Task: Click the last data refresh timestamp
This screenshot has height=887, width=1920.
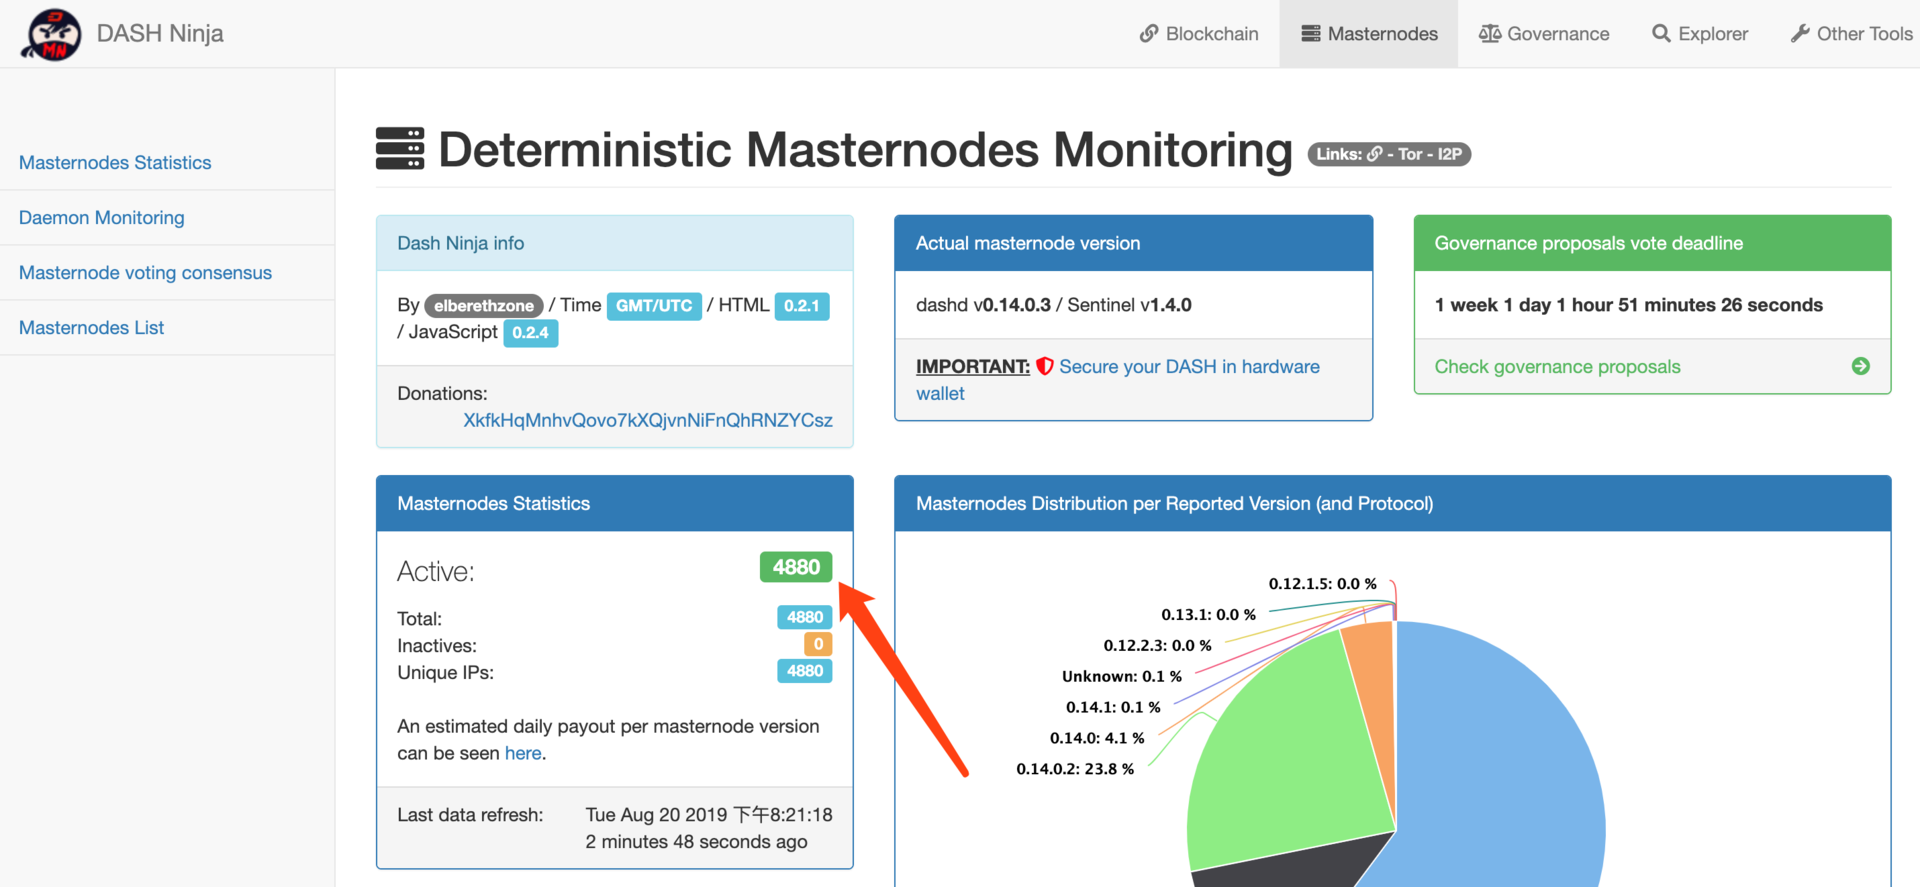Action: coord(709,828)
